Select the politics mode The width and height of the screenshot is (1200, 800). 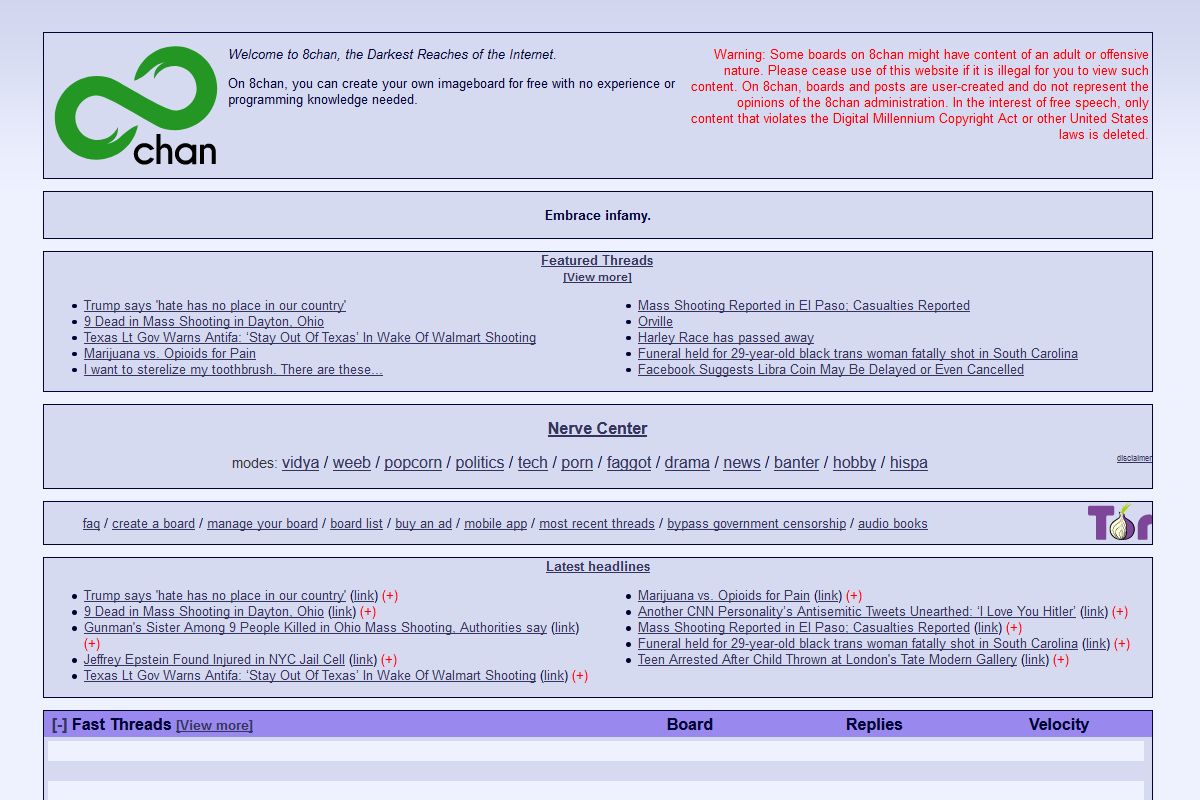click(x=479, y=463)
